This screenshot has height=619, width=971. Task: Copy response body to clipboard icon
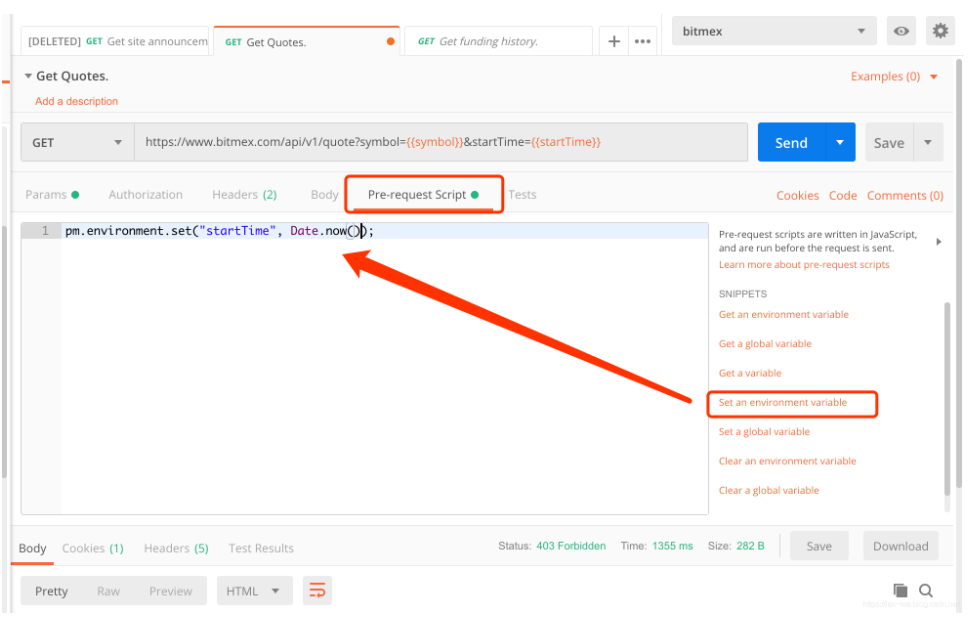click(x=900, y=590)
